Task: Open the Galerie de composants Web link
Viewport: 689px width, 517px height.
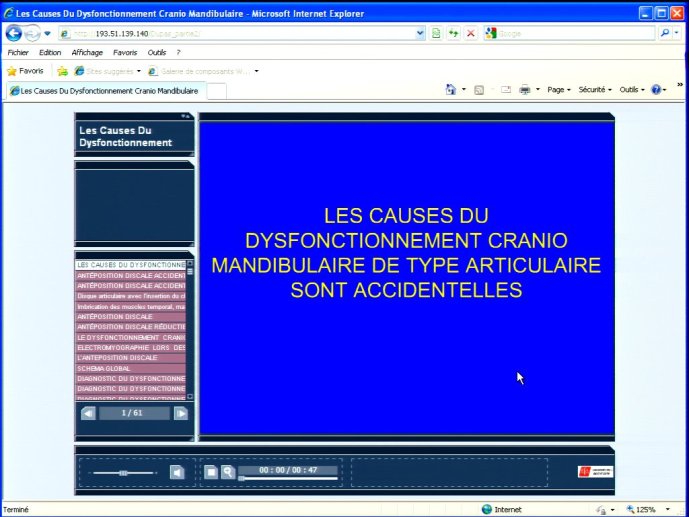Action: [x=199, y=71]
